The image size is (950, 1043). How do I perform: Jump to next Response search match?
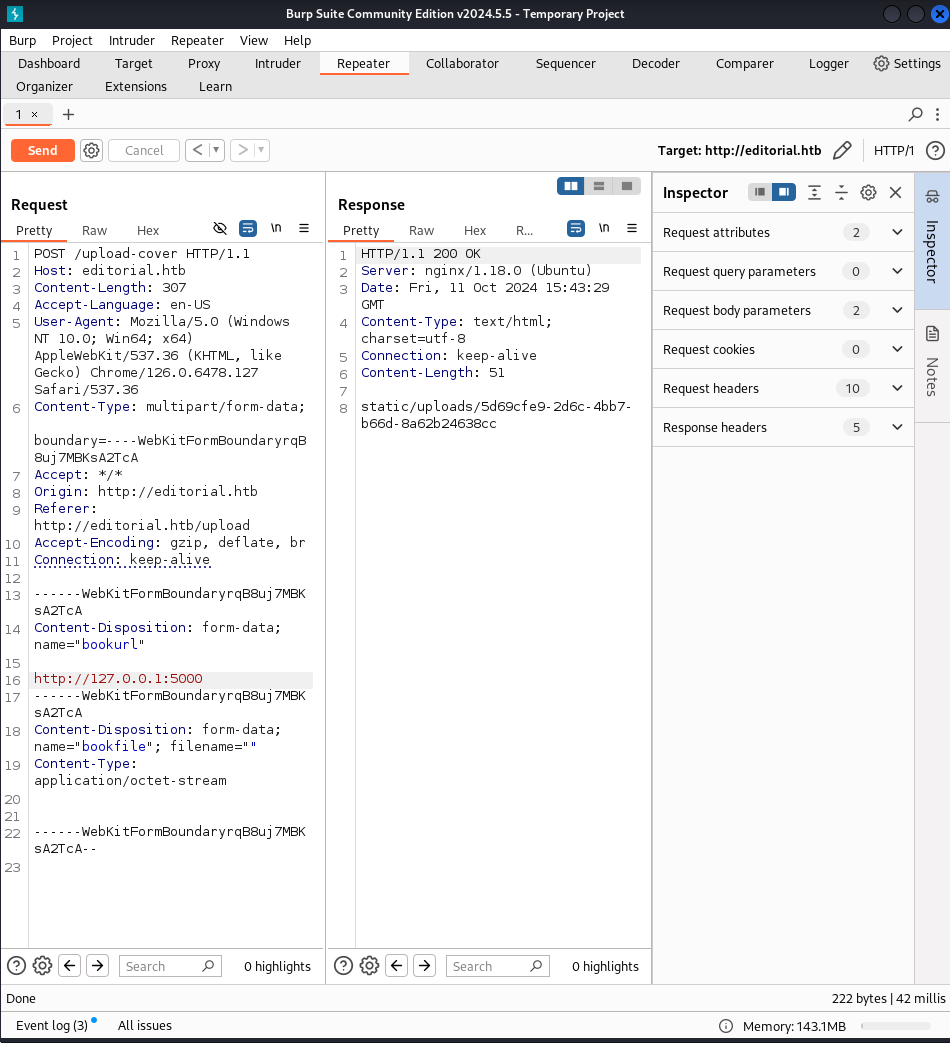424,965
